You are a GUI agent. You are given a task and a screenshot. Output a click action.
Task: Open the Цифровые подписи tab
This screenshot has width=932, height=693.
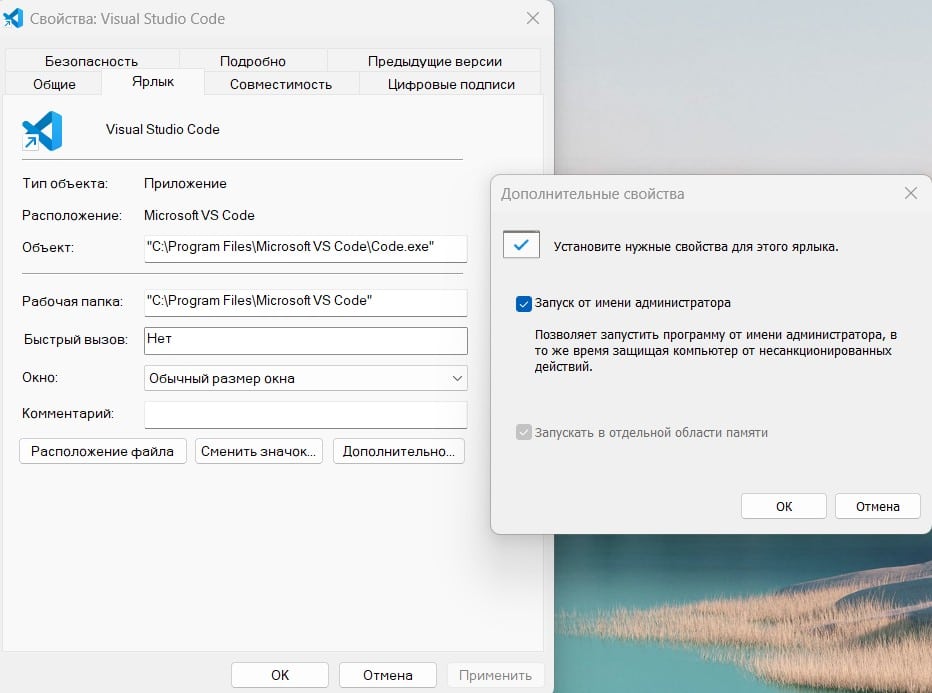pyautogui.click(x=451, y=84)
